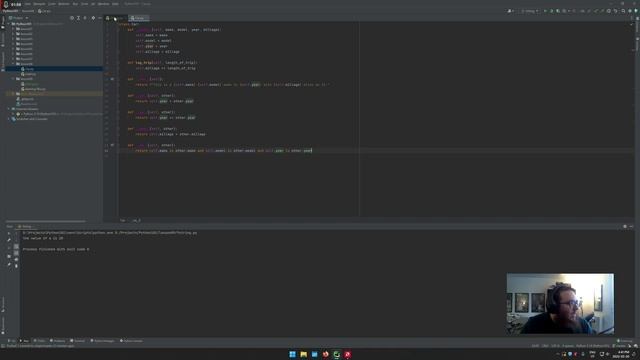Image resolution: width=640 pixels, height=360 pixels.
Task: Click the Python interpreter widget in status bar
Action: [x=593, y=346]
